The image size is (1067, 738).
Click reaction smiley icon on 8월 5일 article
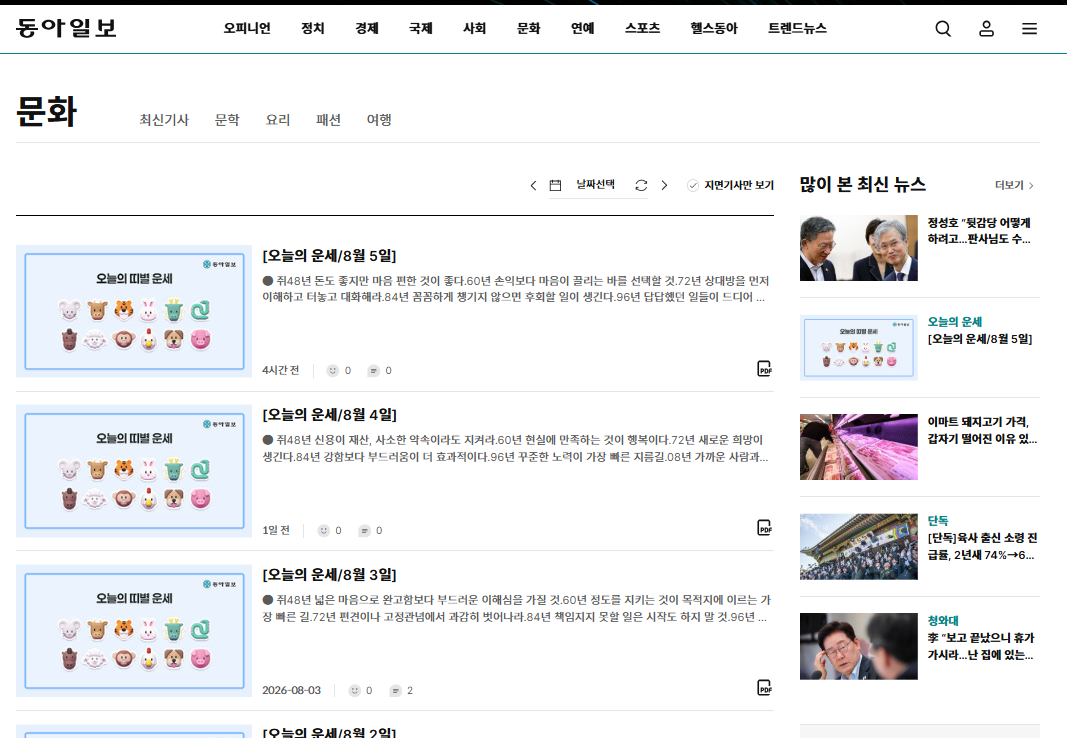(333, 371)
